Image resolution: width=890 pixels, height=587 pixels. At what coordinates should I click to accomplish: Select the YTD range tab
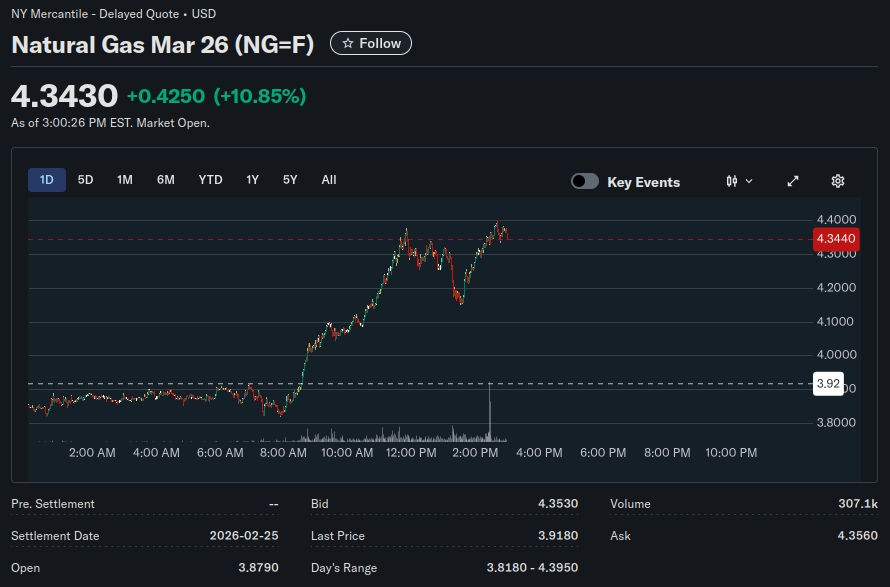click(x=211, y=180)
